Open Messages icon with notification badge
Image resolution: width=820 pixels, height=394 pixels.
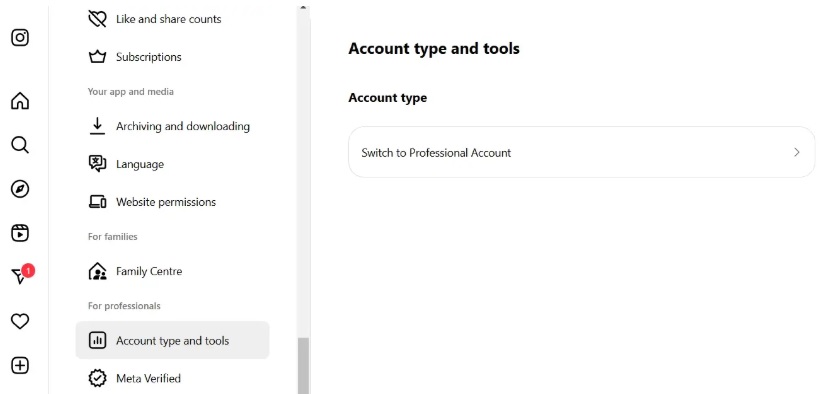(x=22, y=275)
